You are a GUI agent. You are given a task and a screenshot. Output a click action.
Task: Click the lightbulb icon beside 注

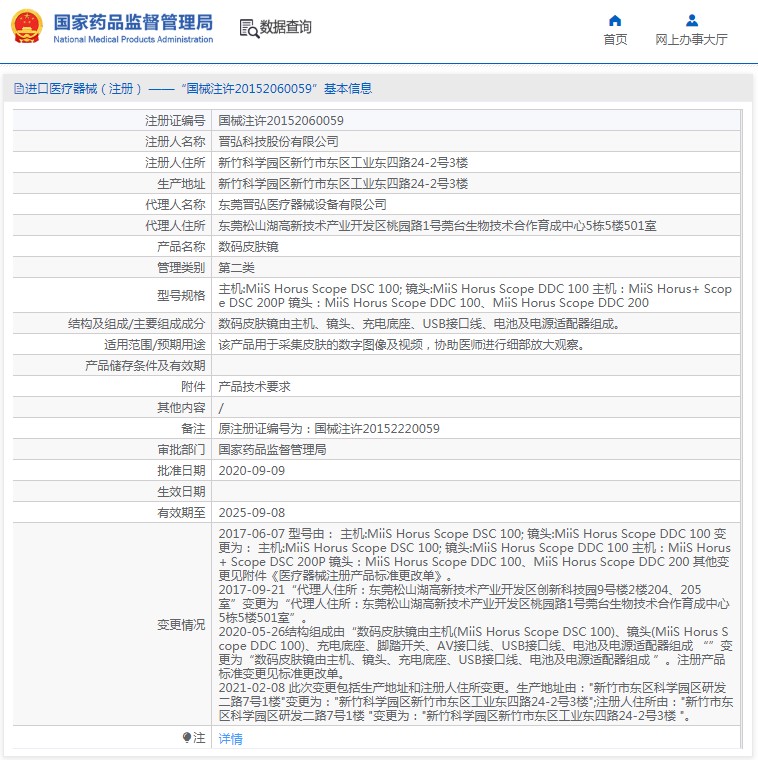[x=187, y=737]
